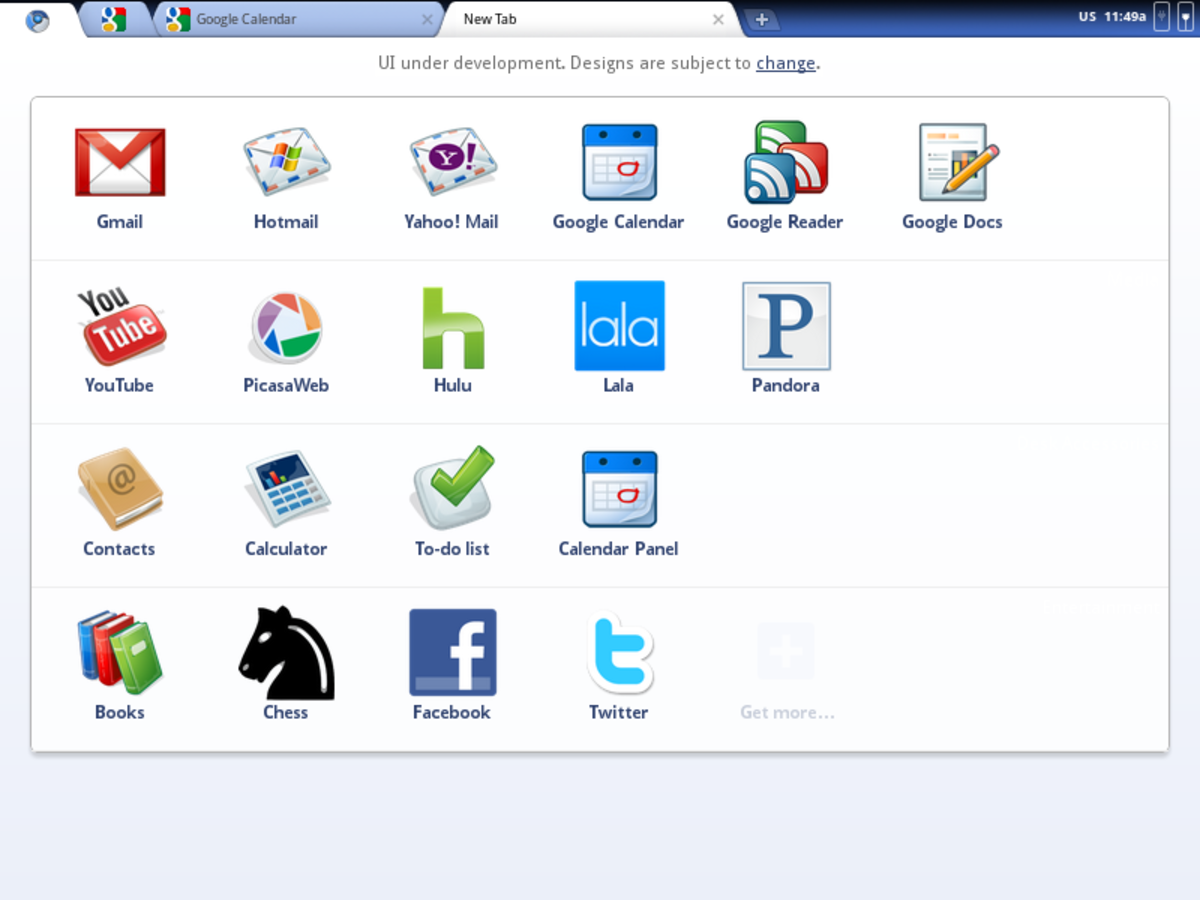Launch the Calculator icon
Image resolution: width=1200 pixels, height=900 pixels.
point(287,488)
